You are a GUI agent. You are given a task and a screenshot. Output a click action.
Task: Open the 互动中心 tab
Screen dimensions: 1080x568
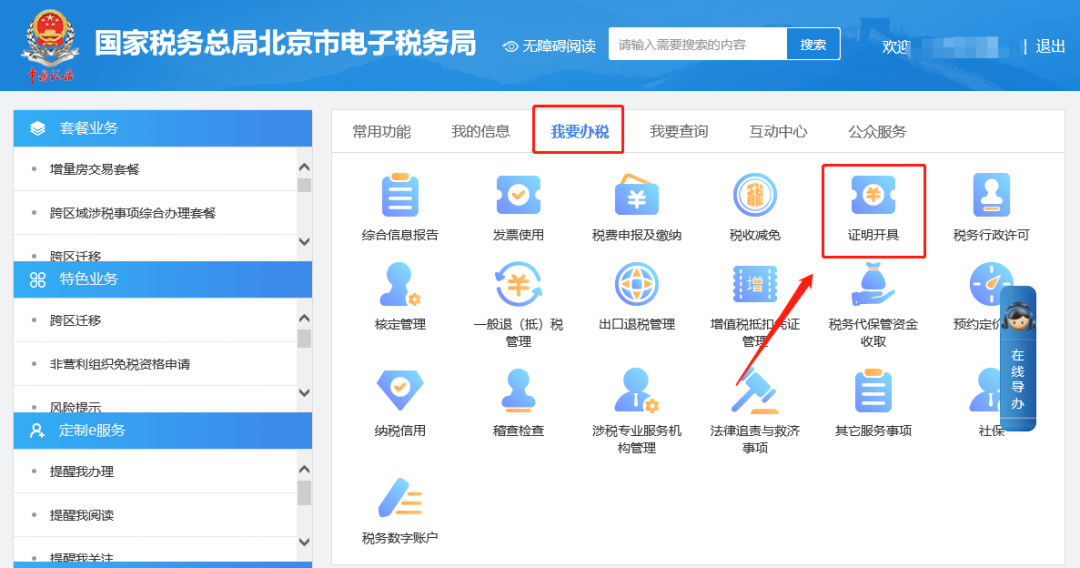point(778,132)
